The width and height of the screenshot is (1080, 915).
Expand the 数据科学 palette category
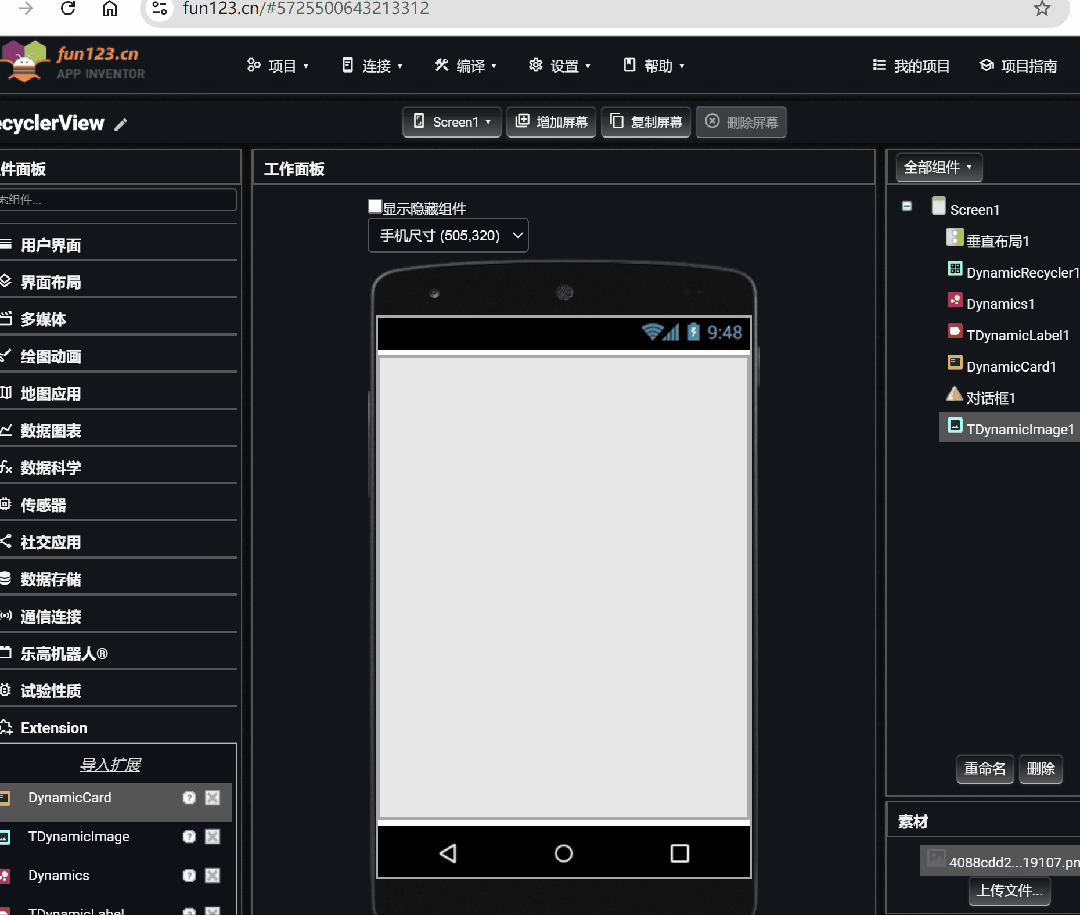(x=118, y=468)
